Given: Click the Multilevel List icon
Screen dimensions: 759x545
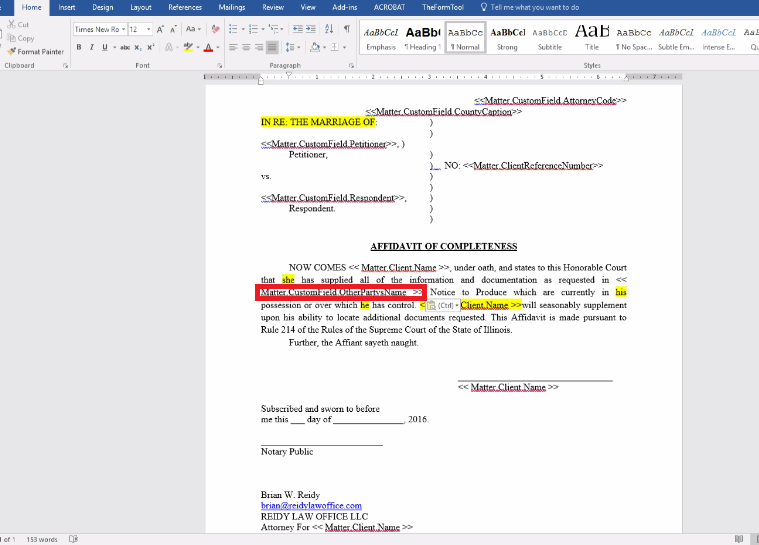Looking at the screenshot, I should pos(275,30).
